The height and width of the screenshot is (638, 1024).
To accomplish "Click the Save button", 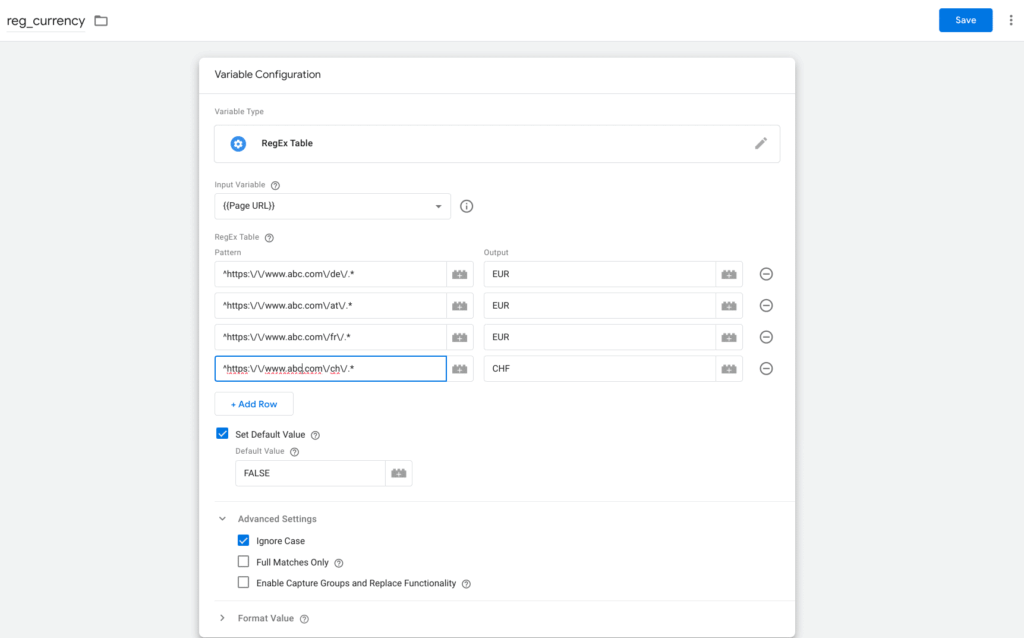I will coord(965,20).
